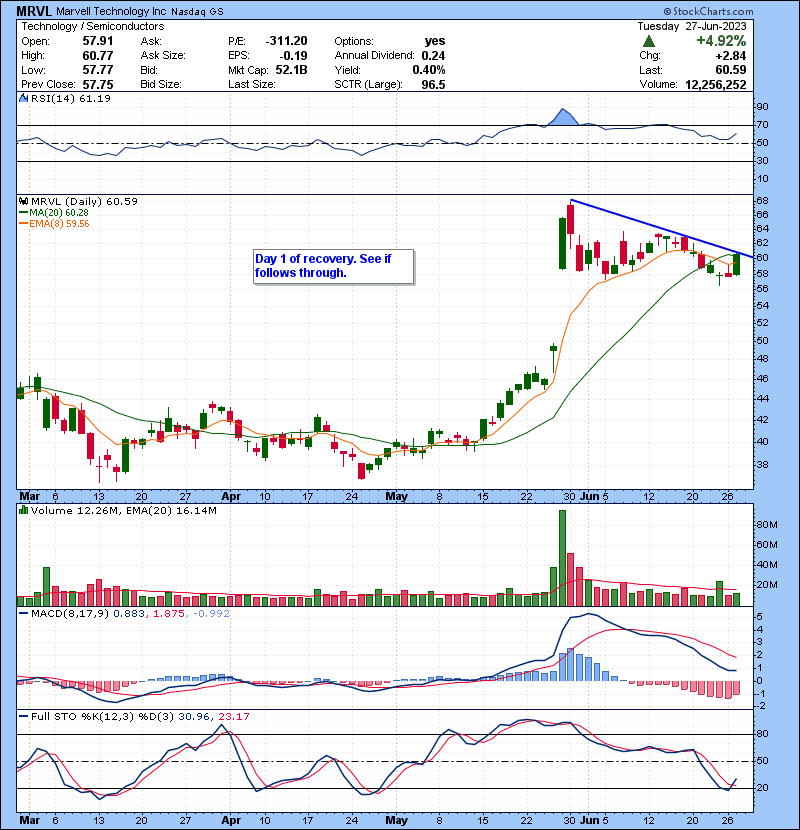This screenshot has height=830, width=800.
Task: Click the MA(20) 60.28 legend entry
Action: [x=59, y=213]
